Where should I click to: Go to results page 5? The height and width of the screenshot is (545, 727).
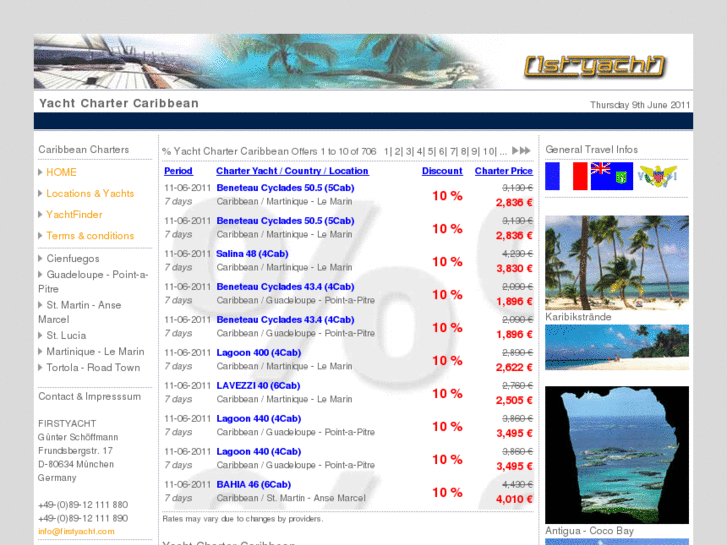coord(431,151)
